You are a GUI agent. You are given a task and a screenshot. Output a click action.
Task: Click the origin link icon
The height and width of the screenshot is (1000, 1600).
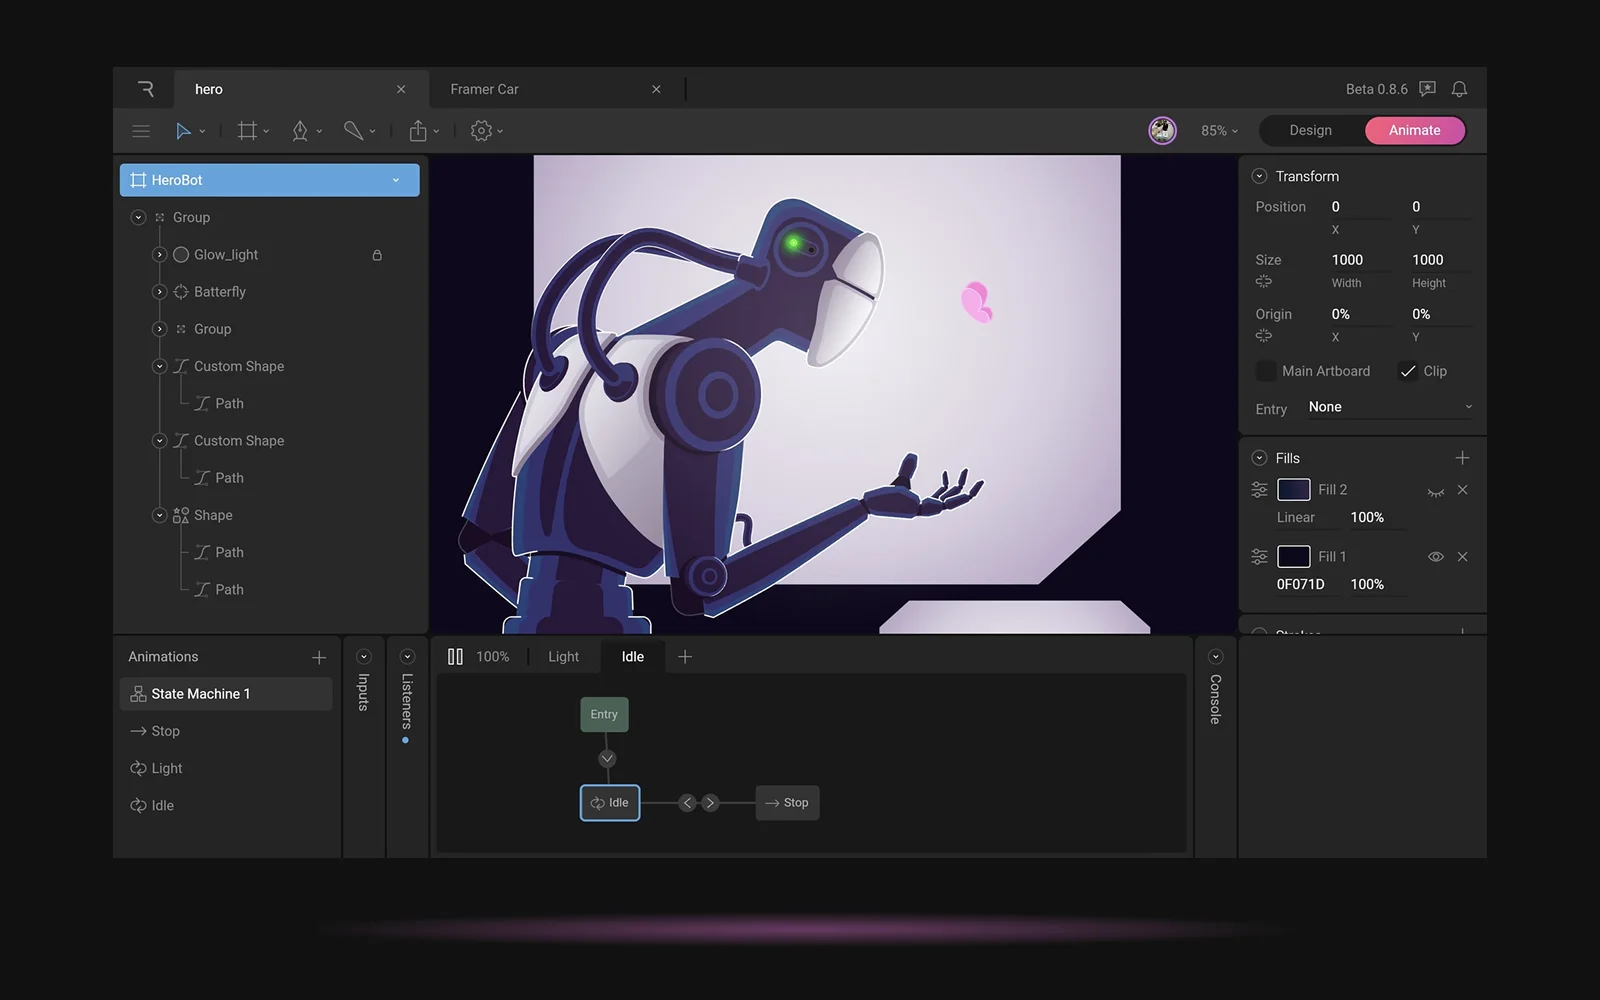click(1264, 336)
